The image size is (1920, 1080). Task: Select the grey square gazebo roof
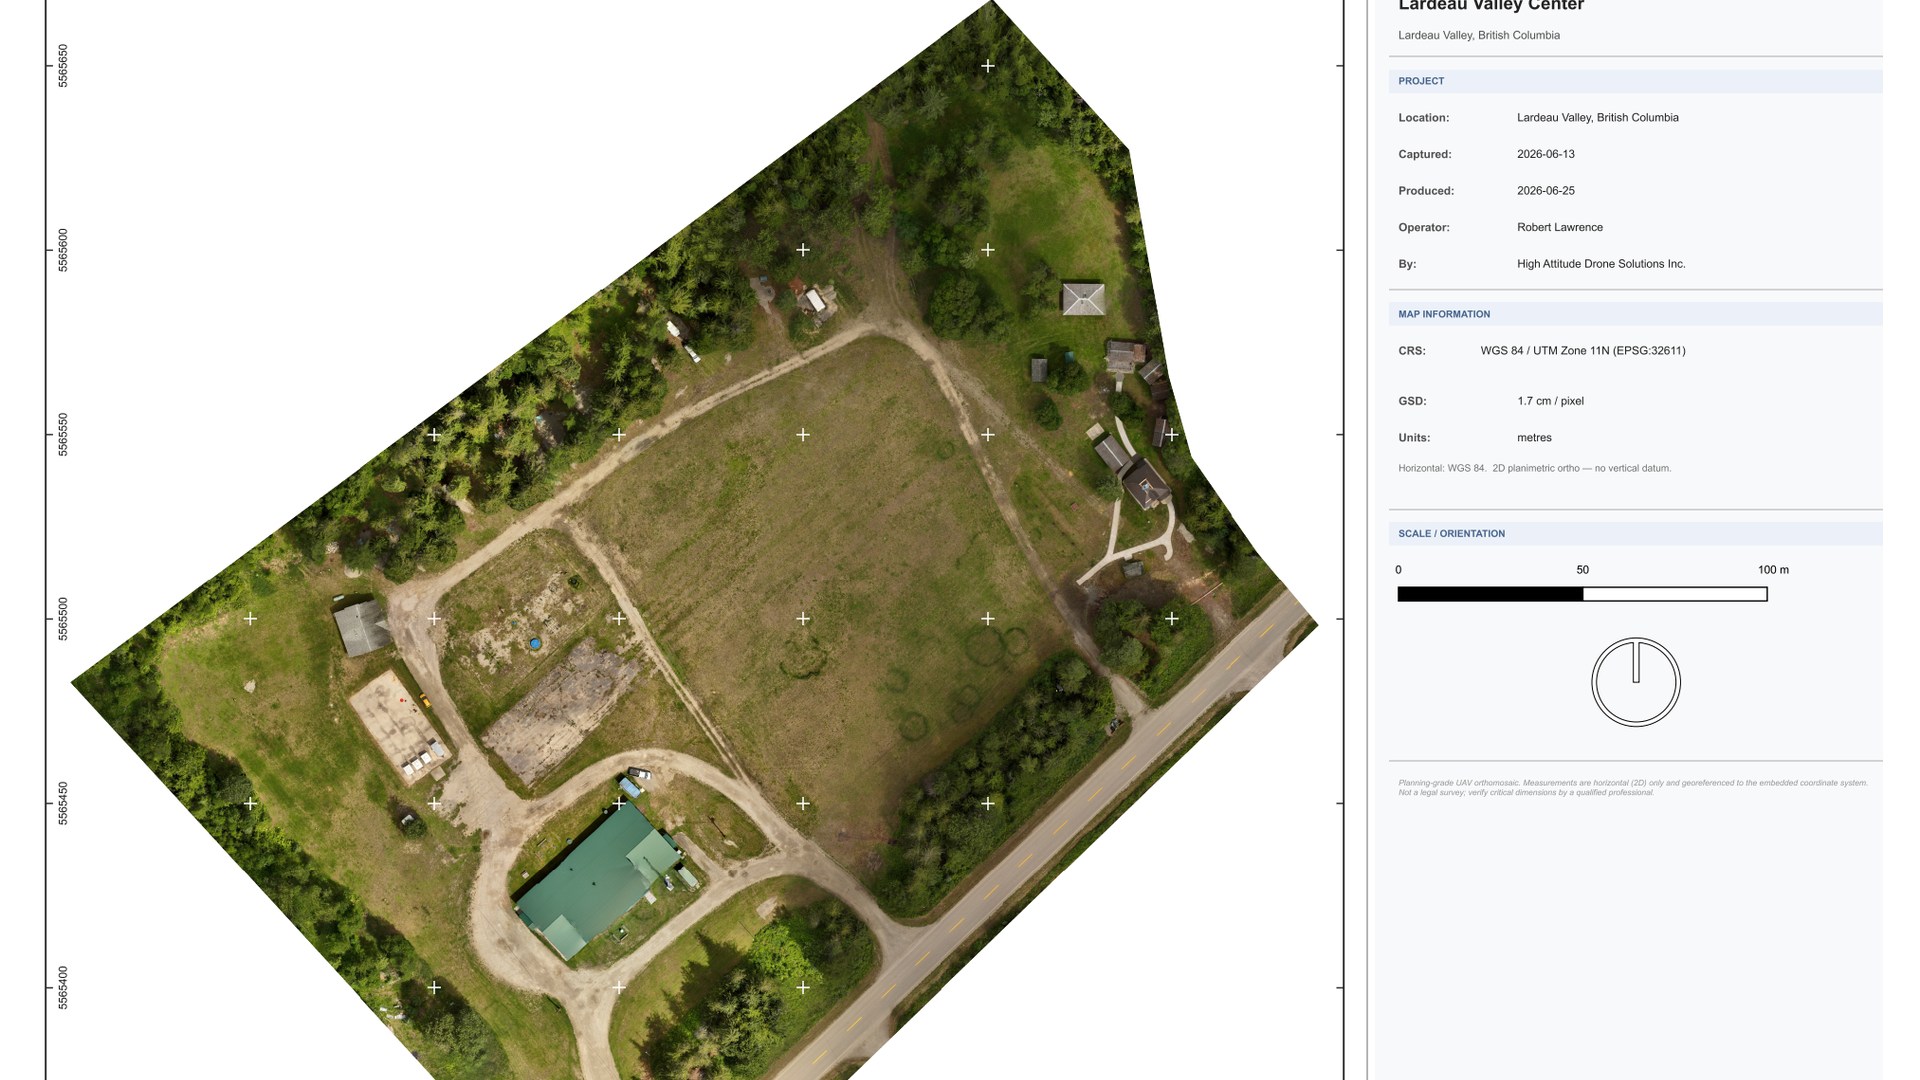tap(1083, 298)
